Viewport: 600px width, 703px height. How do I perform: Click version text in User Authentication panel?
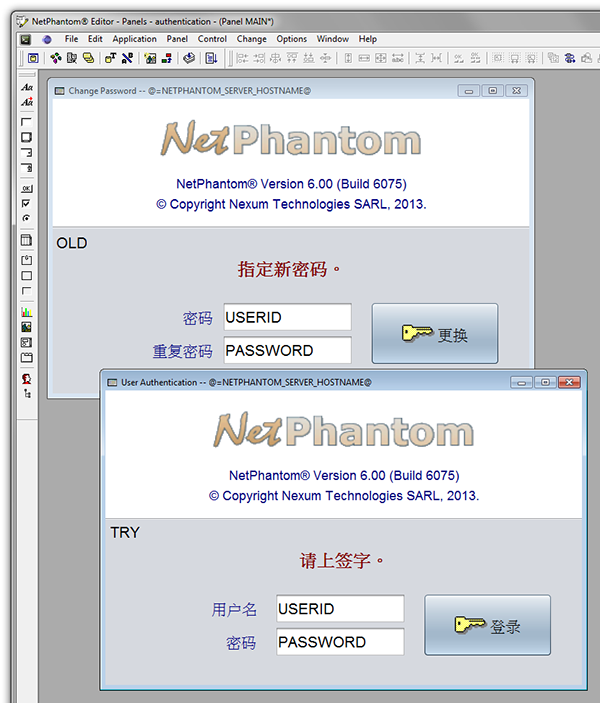click(344, 475)
